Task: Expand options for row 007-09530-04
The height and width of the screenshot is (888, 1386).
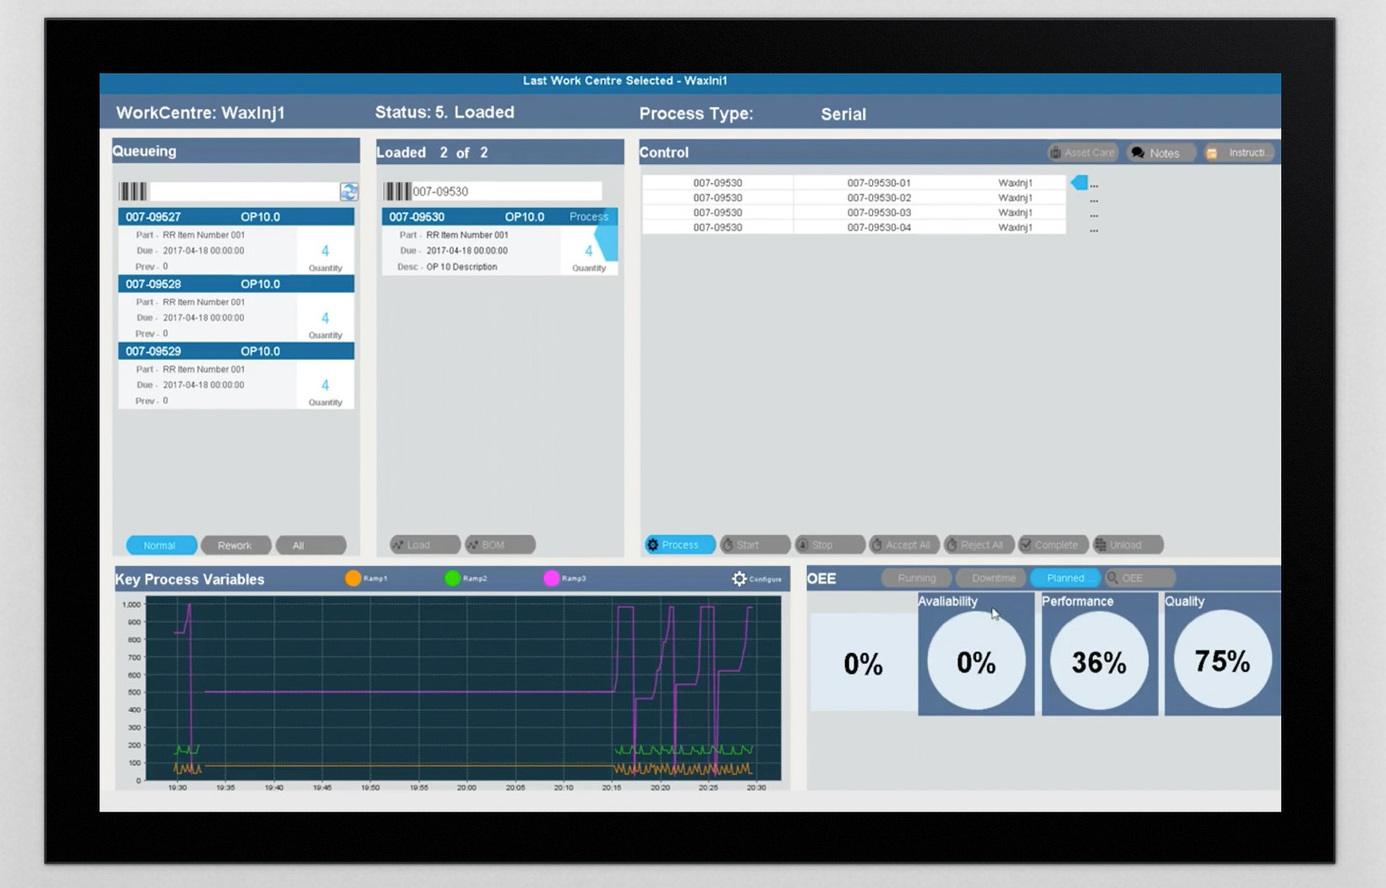Action: click(x=1094, y=229)
